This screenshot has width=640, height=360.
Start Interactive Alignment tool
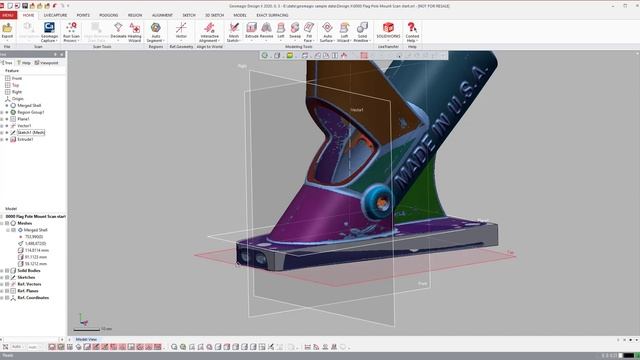click(209, 31)
